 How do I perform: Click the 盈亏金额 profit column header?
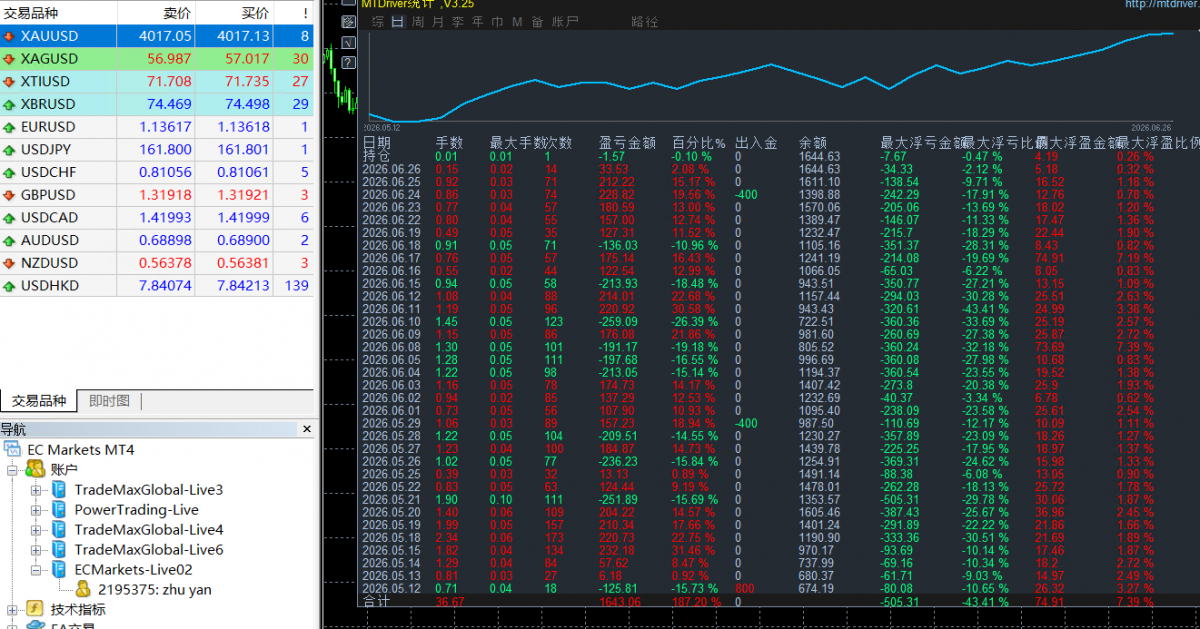627,143
